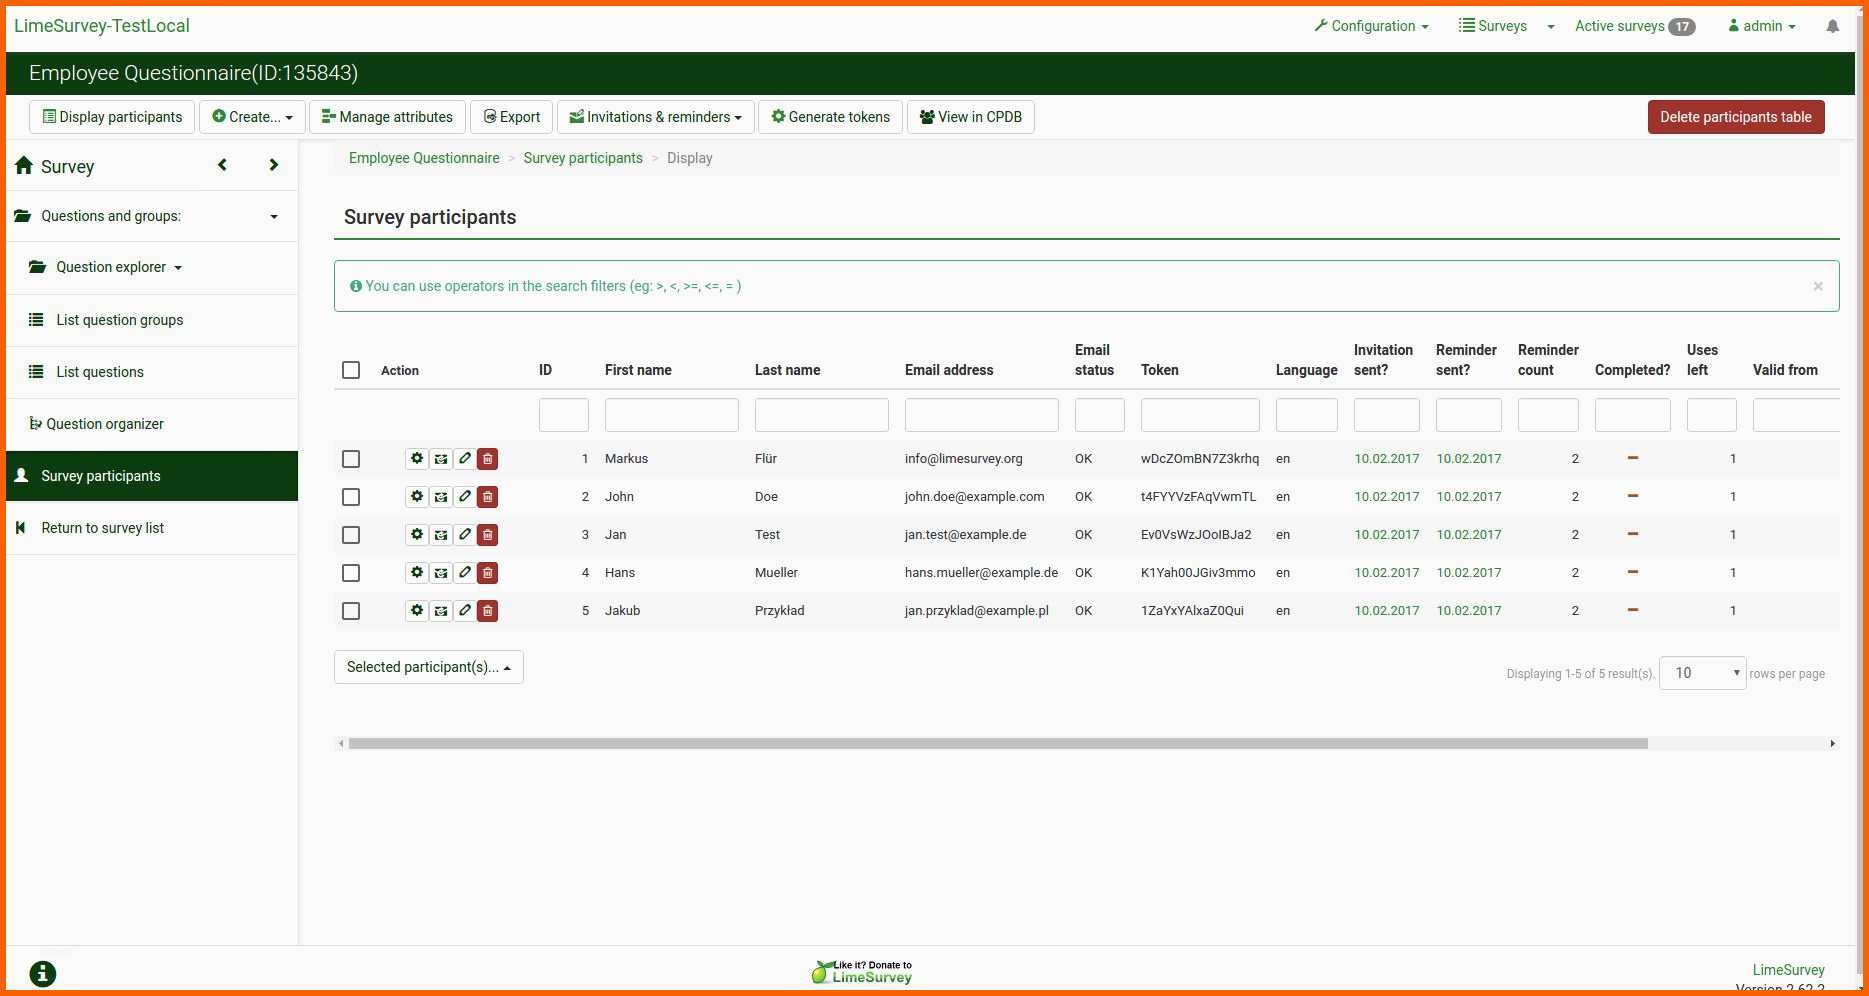Edit participant John Doe with pencil icon
The height and width of the screenshot is (996, 1869).
click(465, 497)
